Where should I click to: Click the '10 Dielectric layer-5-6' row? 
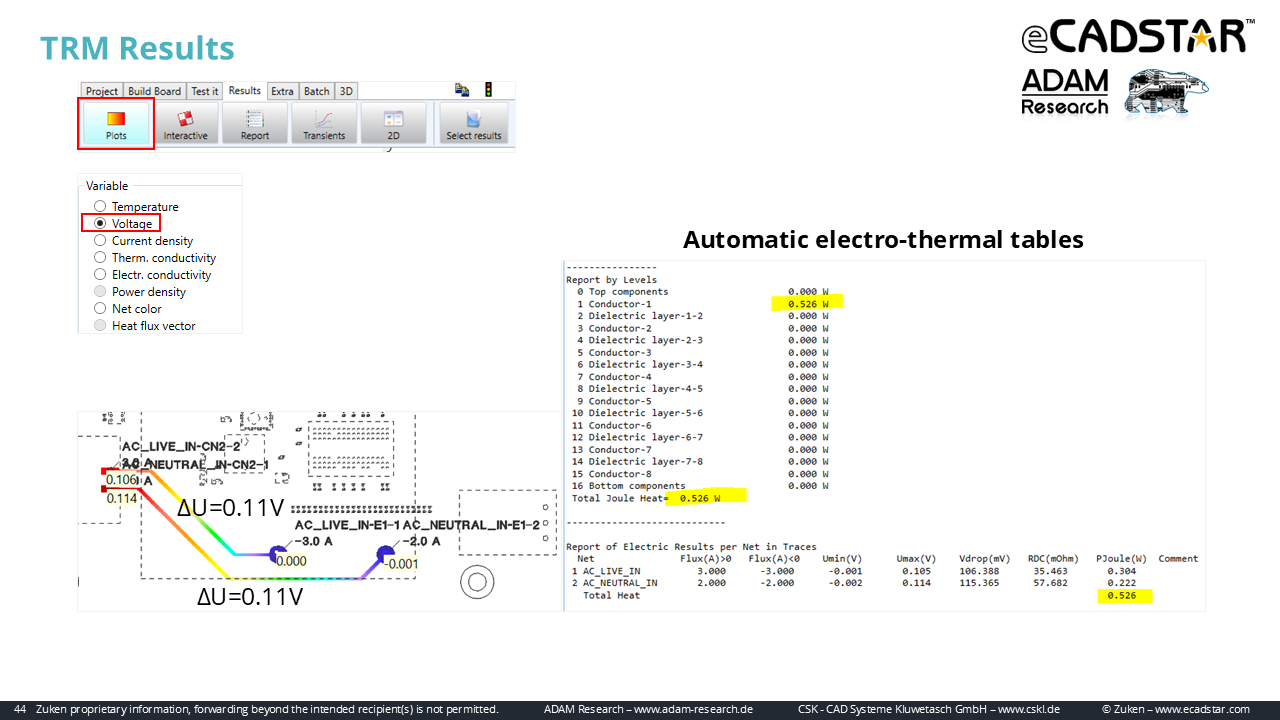point(703,413)
